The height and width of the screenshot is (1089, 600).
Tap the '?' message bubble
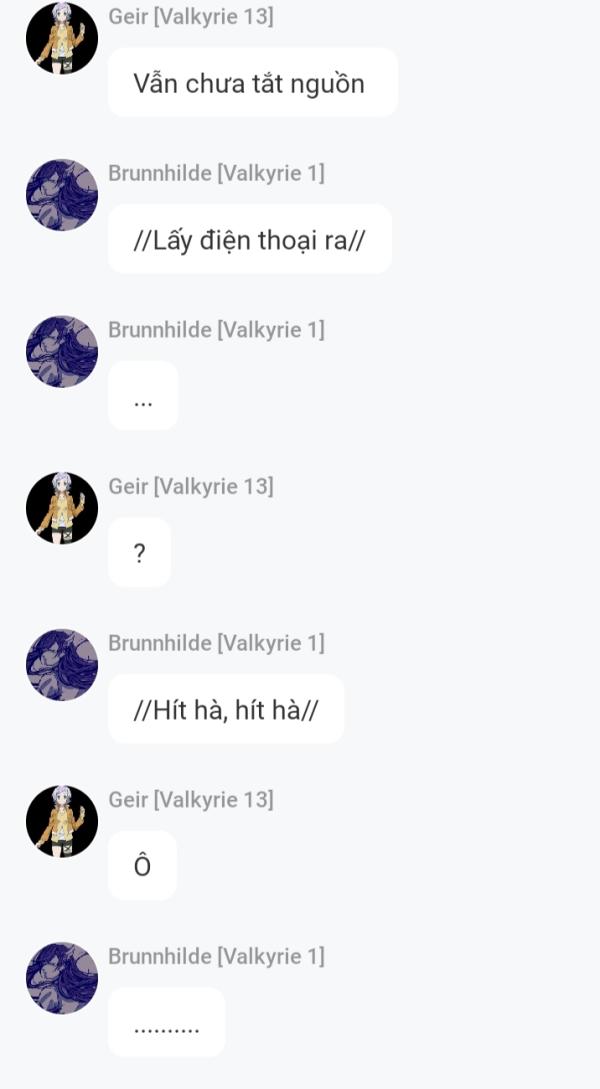(x=140, y=553)
